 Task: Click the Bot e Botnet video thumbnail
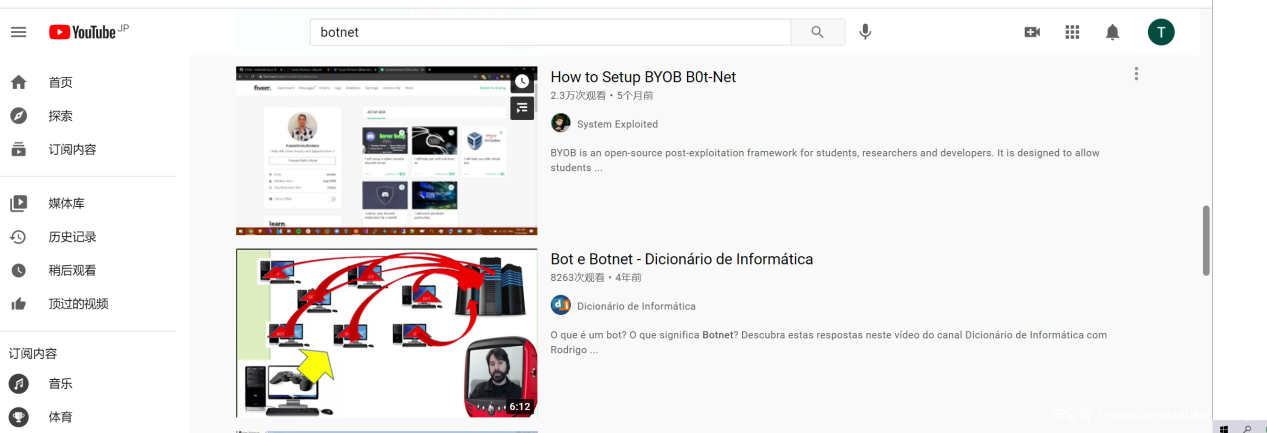(386, 332)
